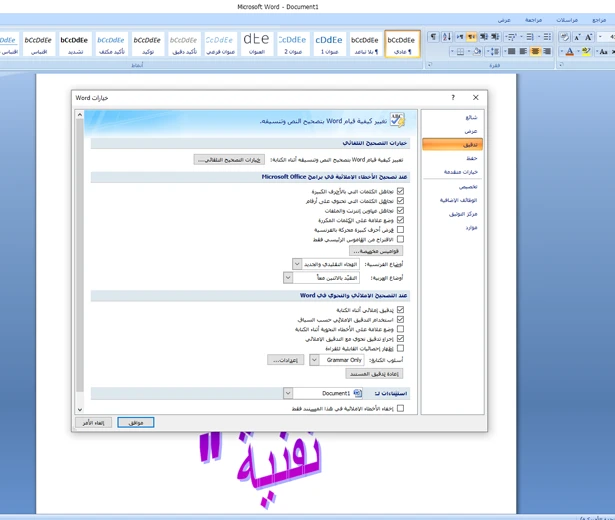Click the change case Aa icon
Screen dimensions: 615x520
tap(603, 51)
